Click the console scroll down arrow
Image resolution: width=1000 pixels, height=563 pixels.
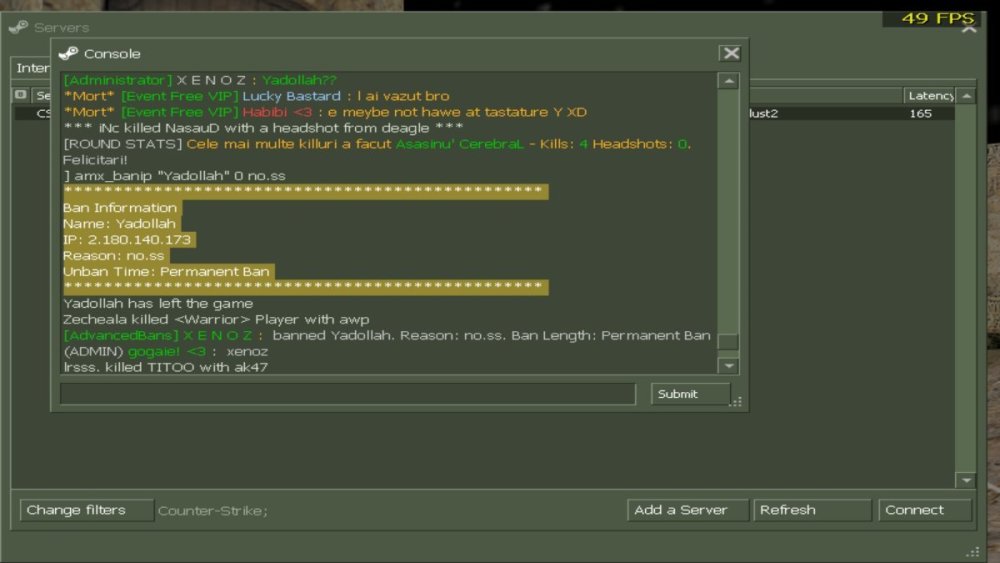pos(728,366)
